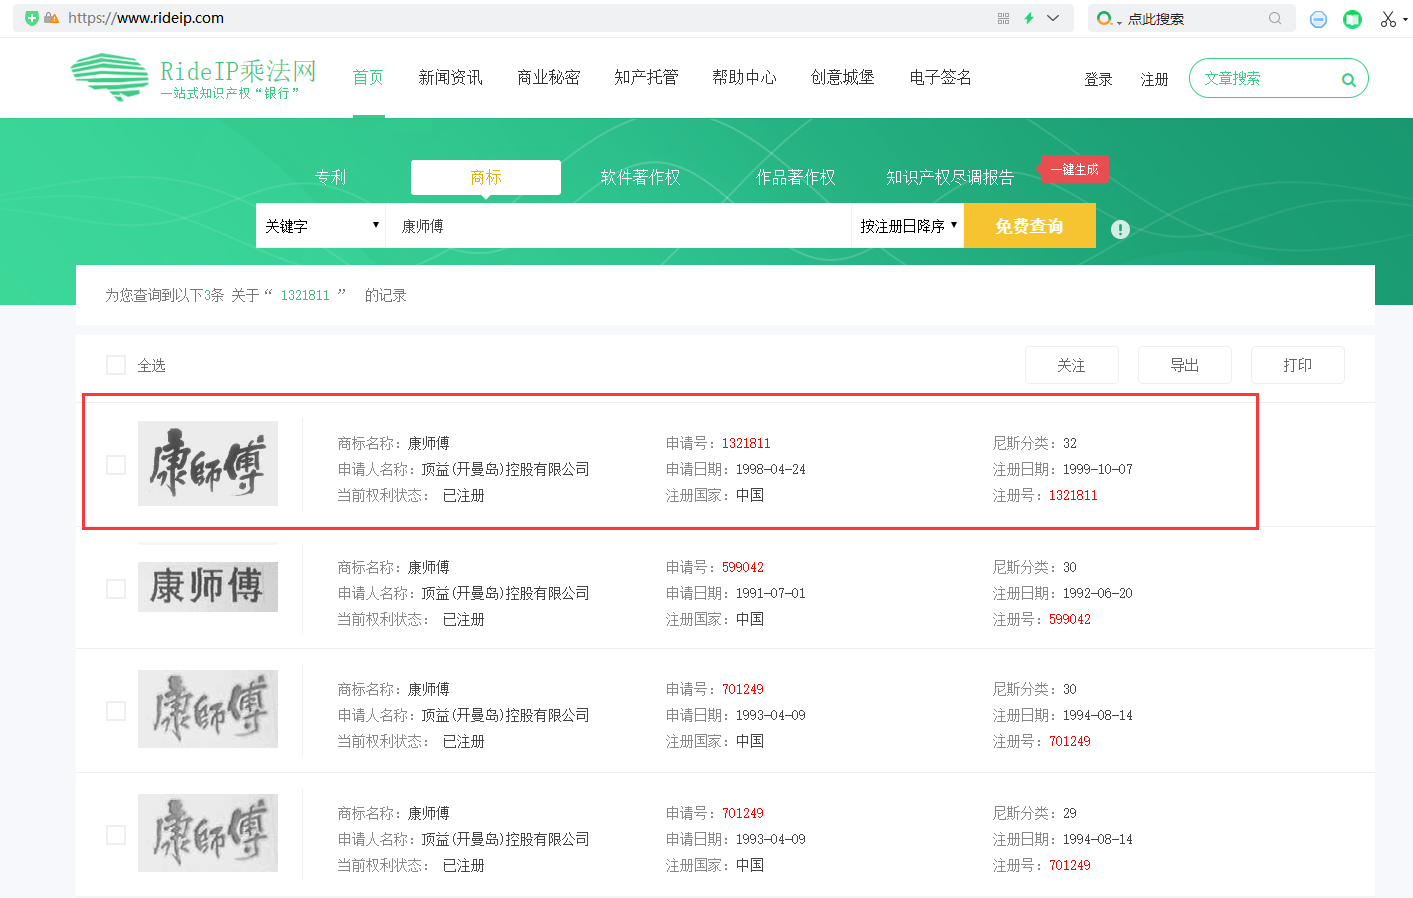
Task: Click the 关注 button
Action: (x=1072, y=365)
